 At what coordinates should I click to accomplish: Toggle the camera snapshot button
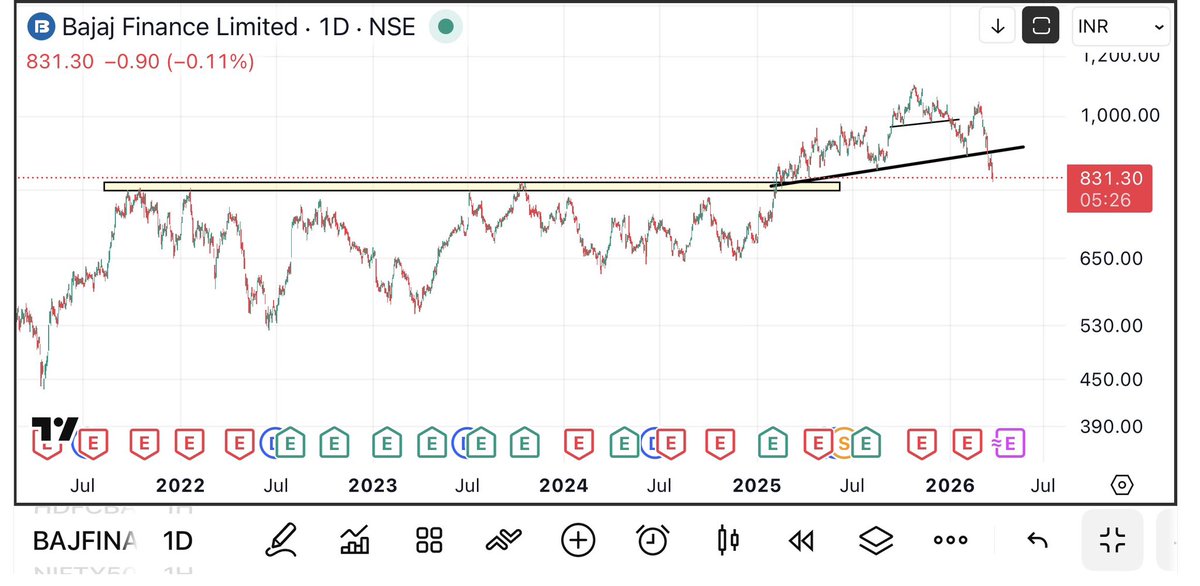pyautogui.click(x=1041, y=25)
